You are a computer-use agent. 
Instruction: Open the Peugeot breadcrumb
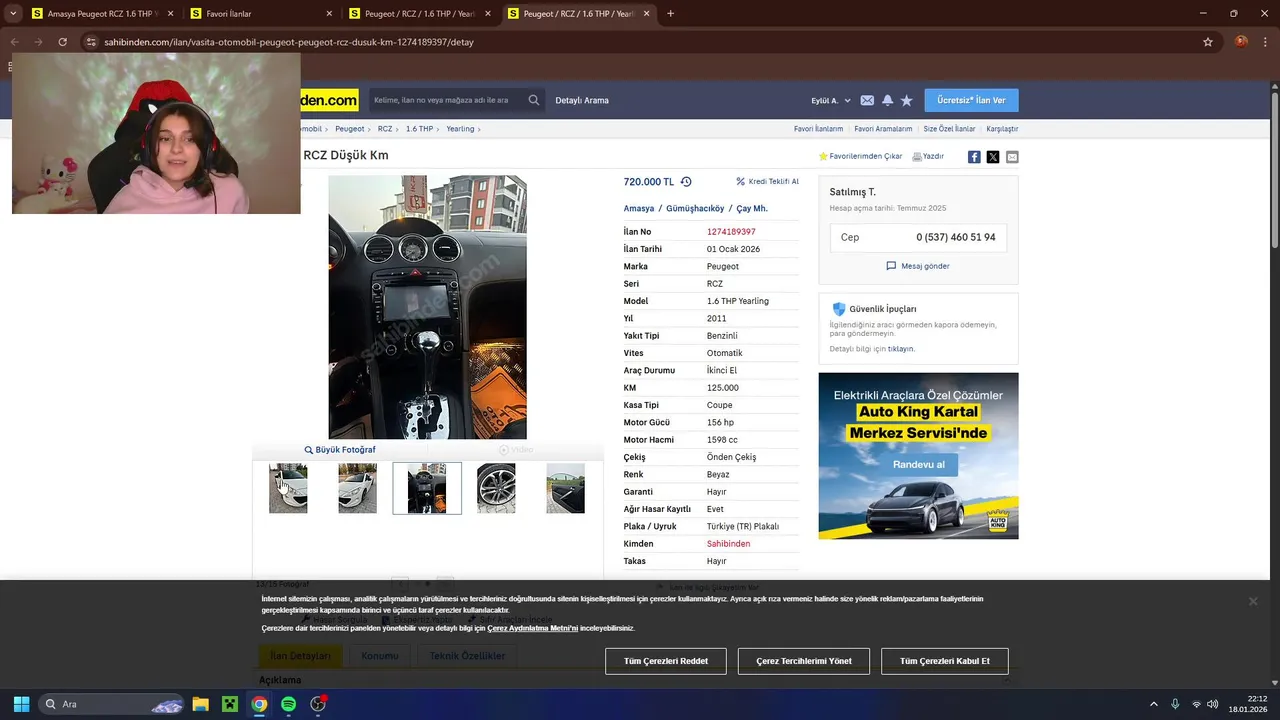[x=350, y=129]
